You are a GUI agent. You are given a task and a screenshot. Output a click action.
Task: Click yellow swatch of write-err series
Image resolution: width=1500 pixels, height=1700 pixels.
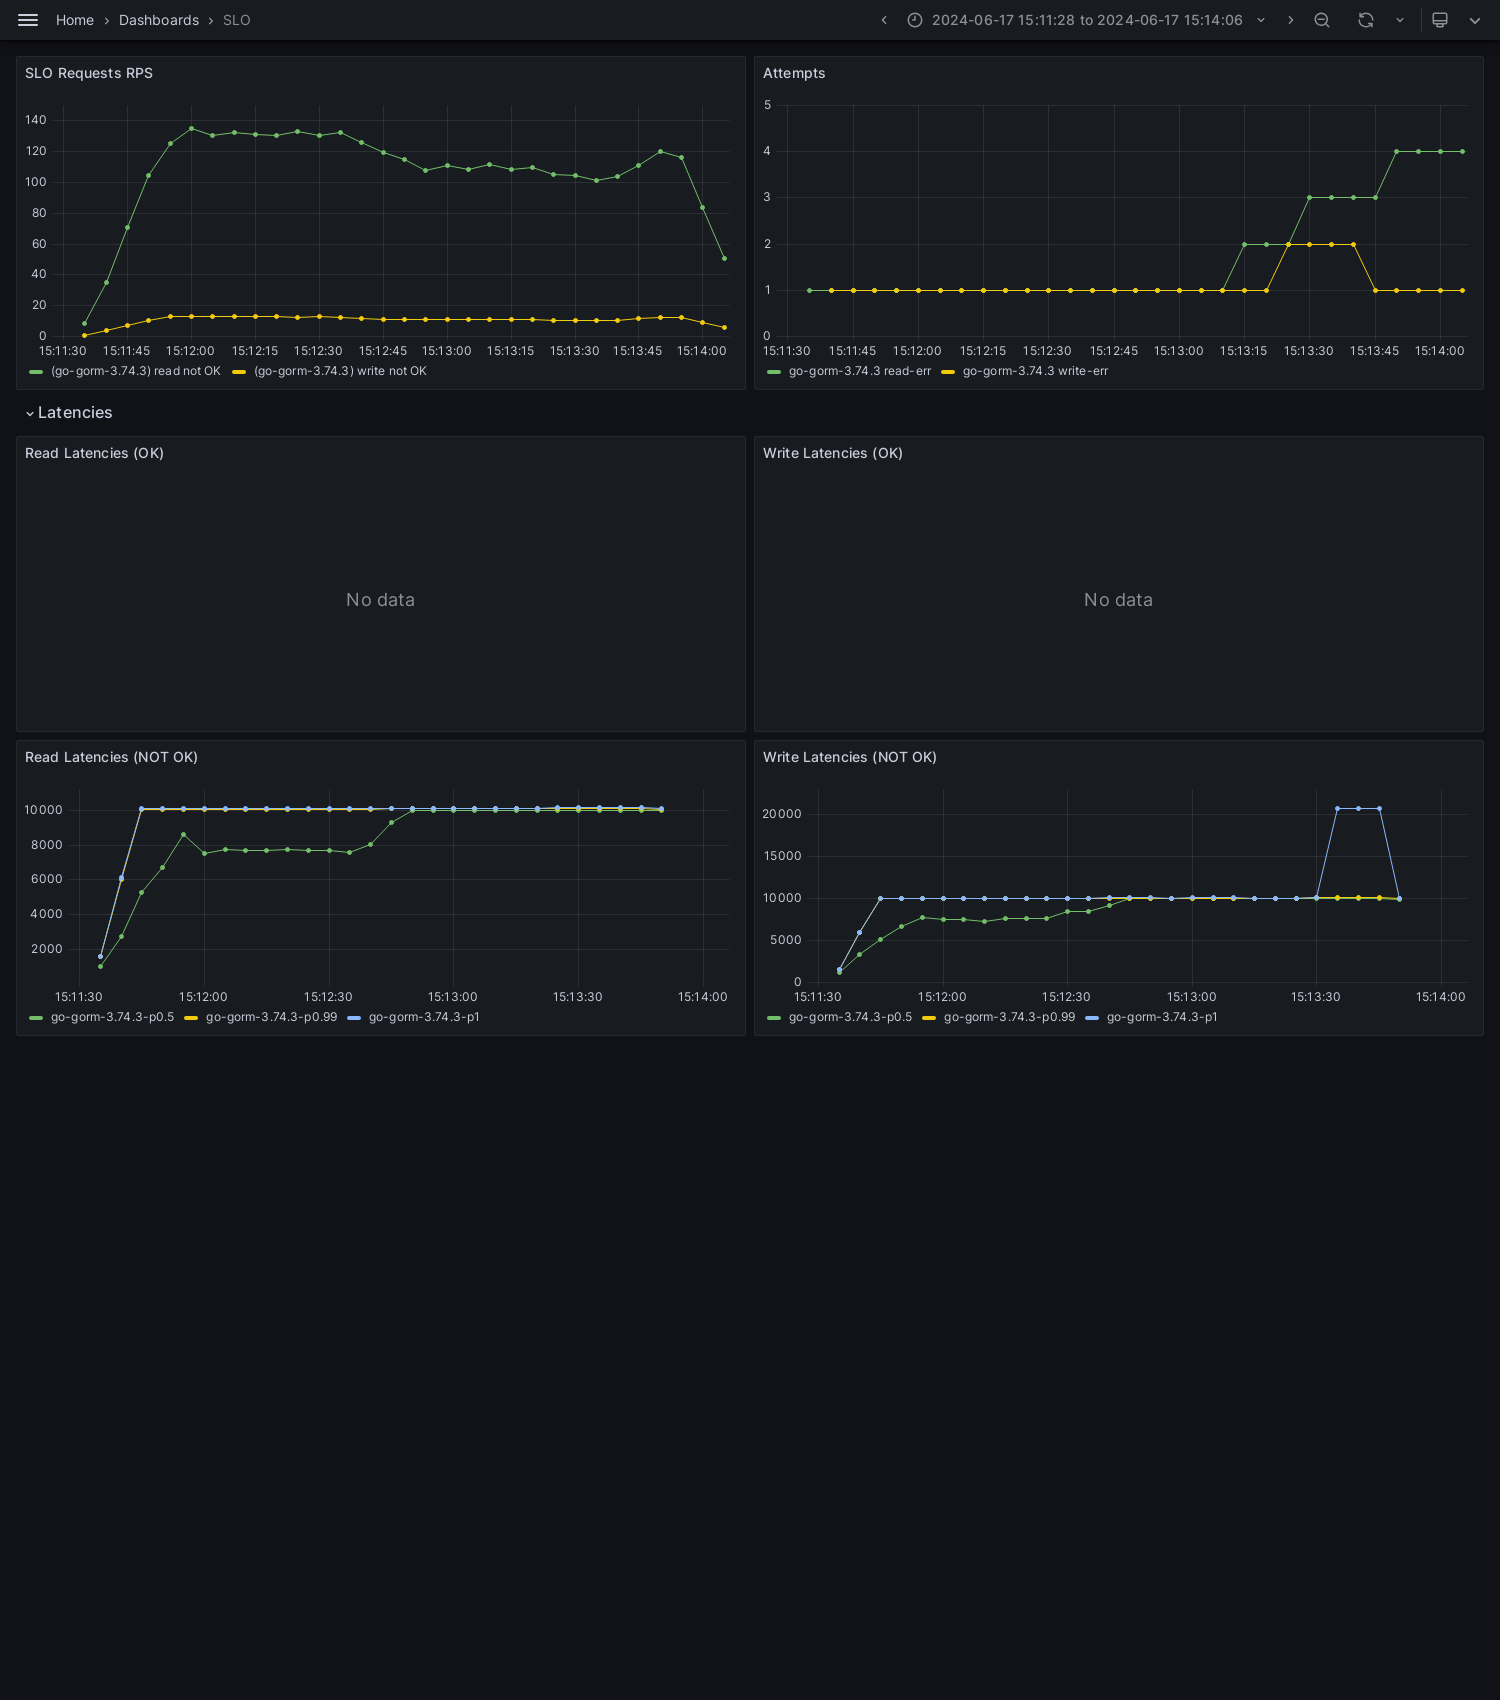coord(948,371)
